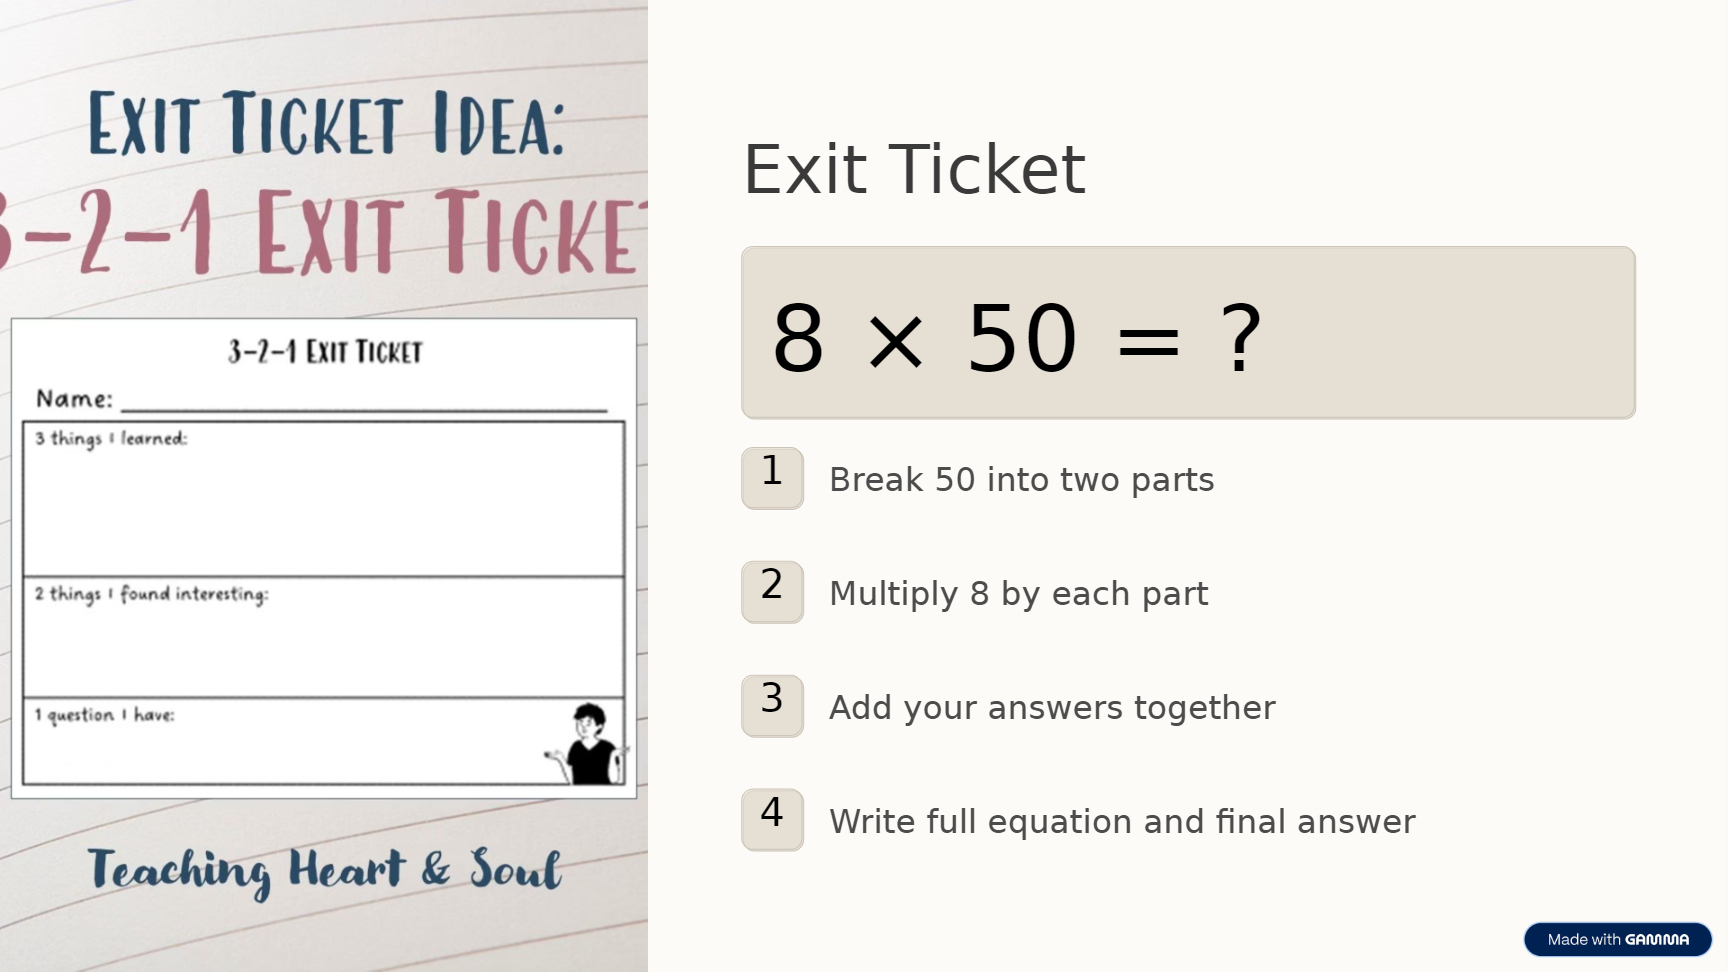This screenshot has height=972, width=1728.
Task: Select the "Multiply 8 by each part" step
Action: (x=1018, y=594)
